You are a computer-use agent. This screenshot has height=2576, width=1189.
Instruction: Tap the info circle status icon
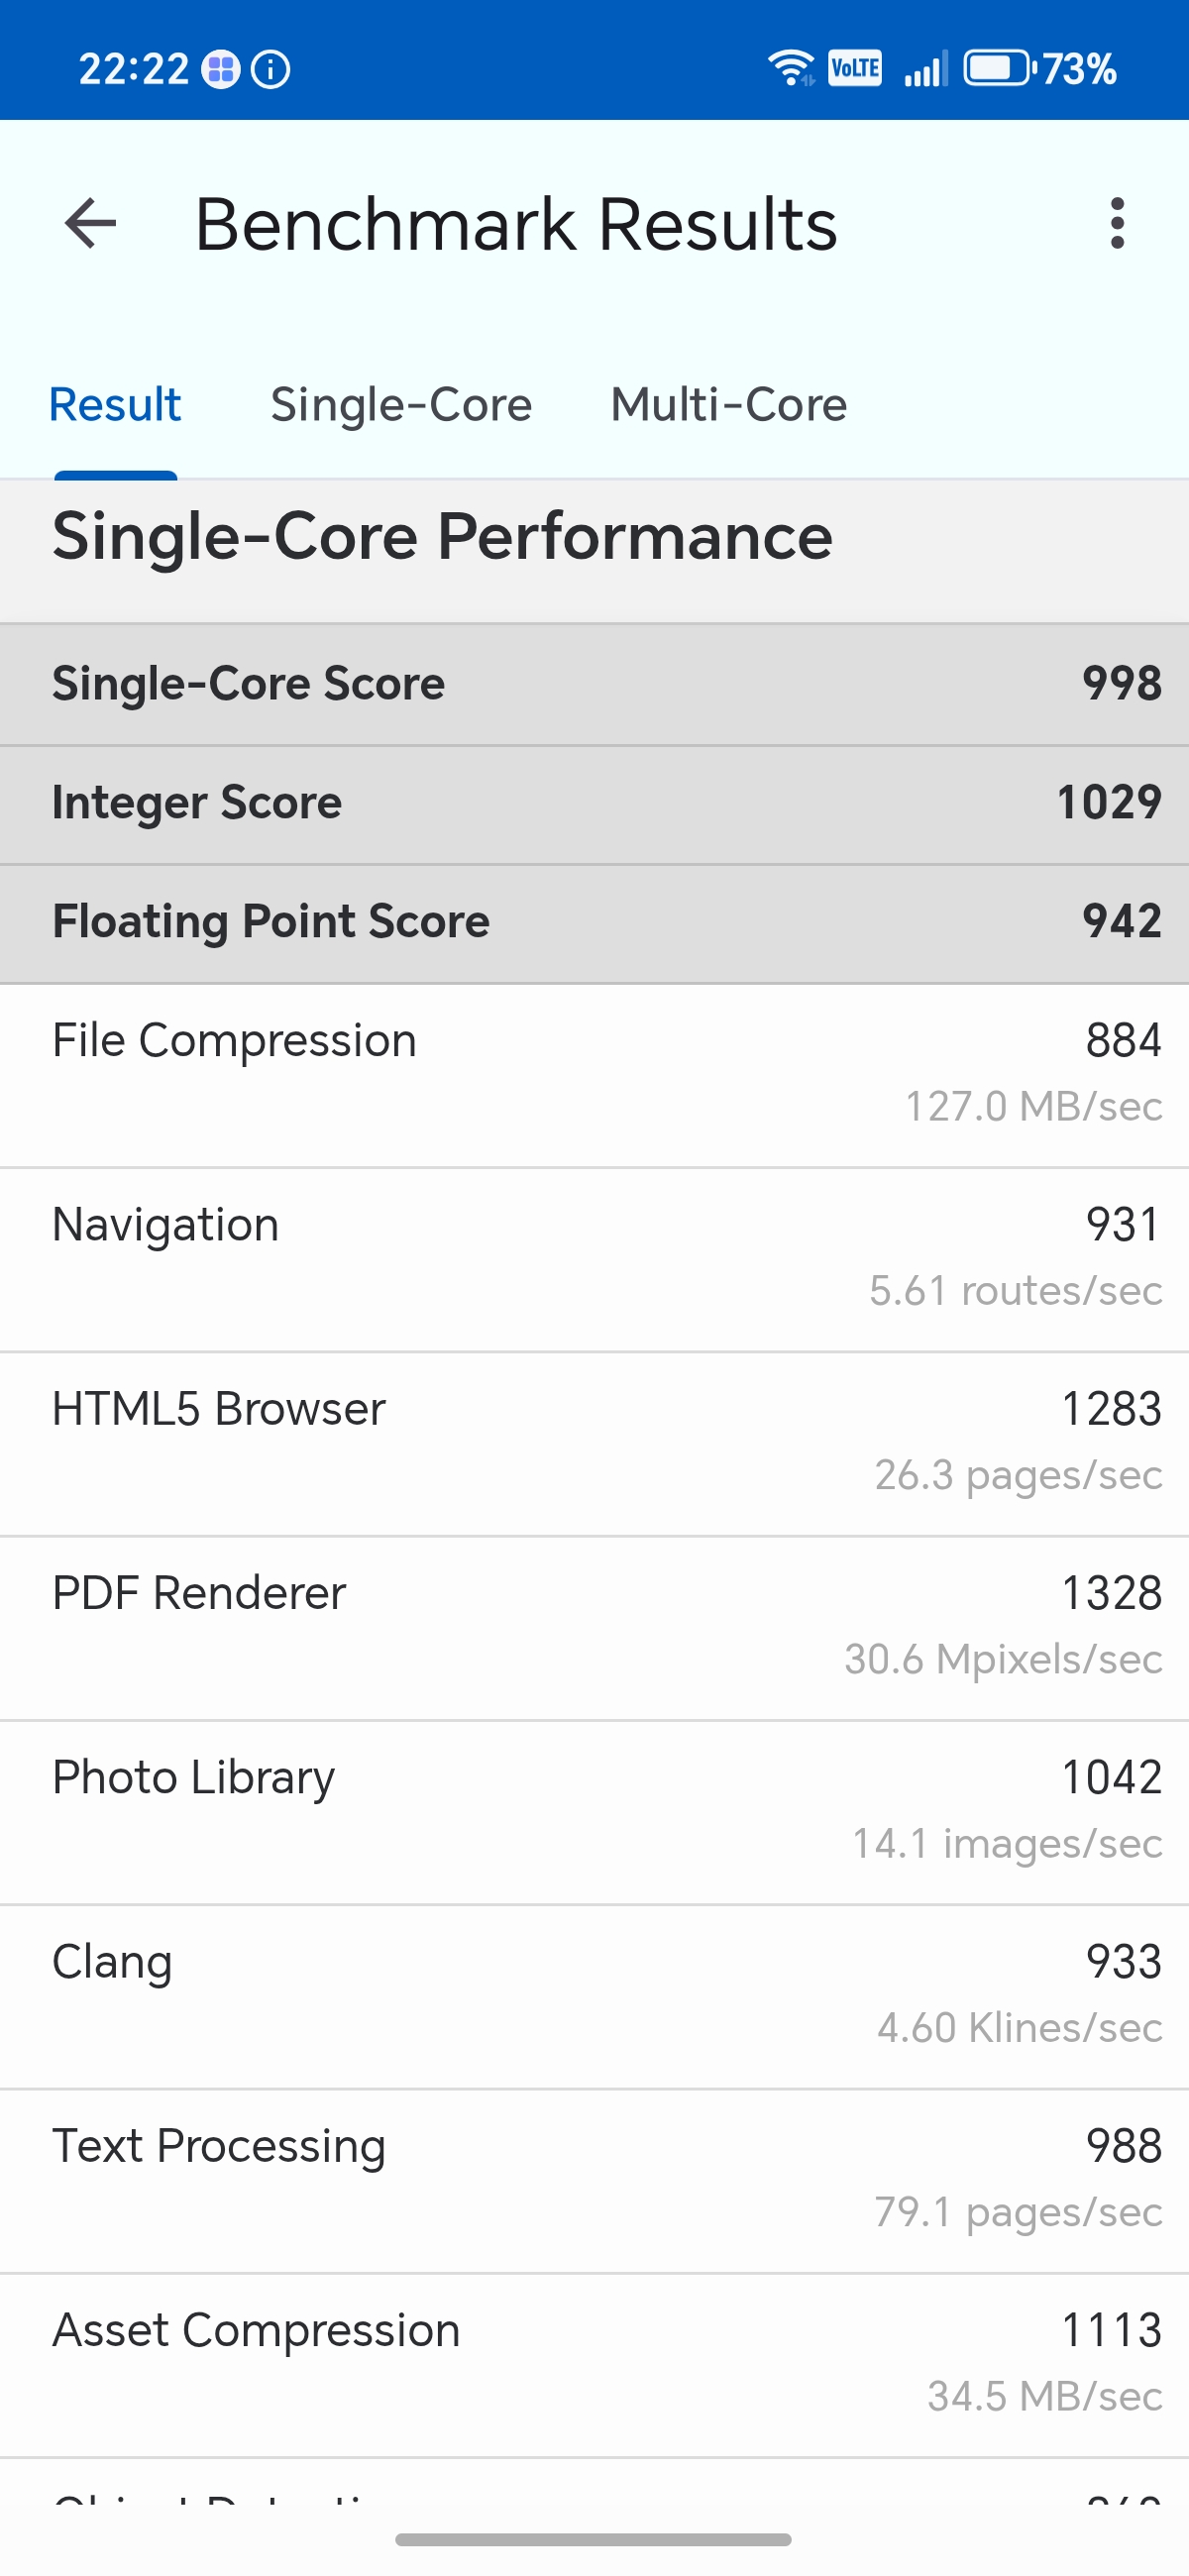pos(270,69)
